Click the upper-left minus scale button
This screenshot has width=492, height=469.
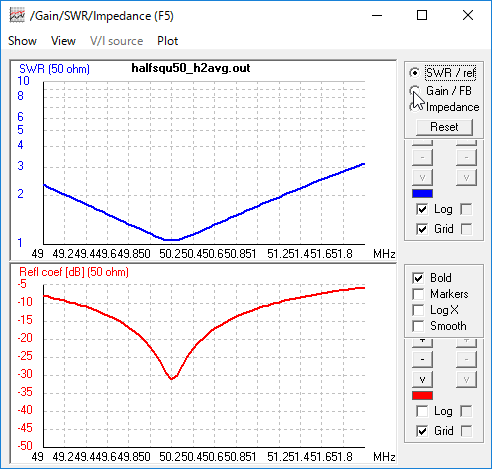422,157
